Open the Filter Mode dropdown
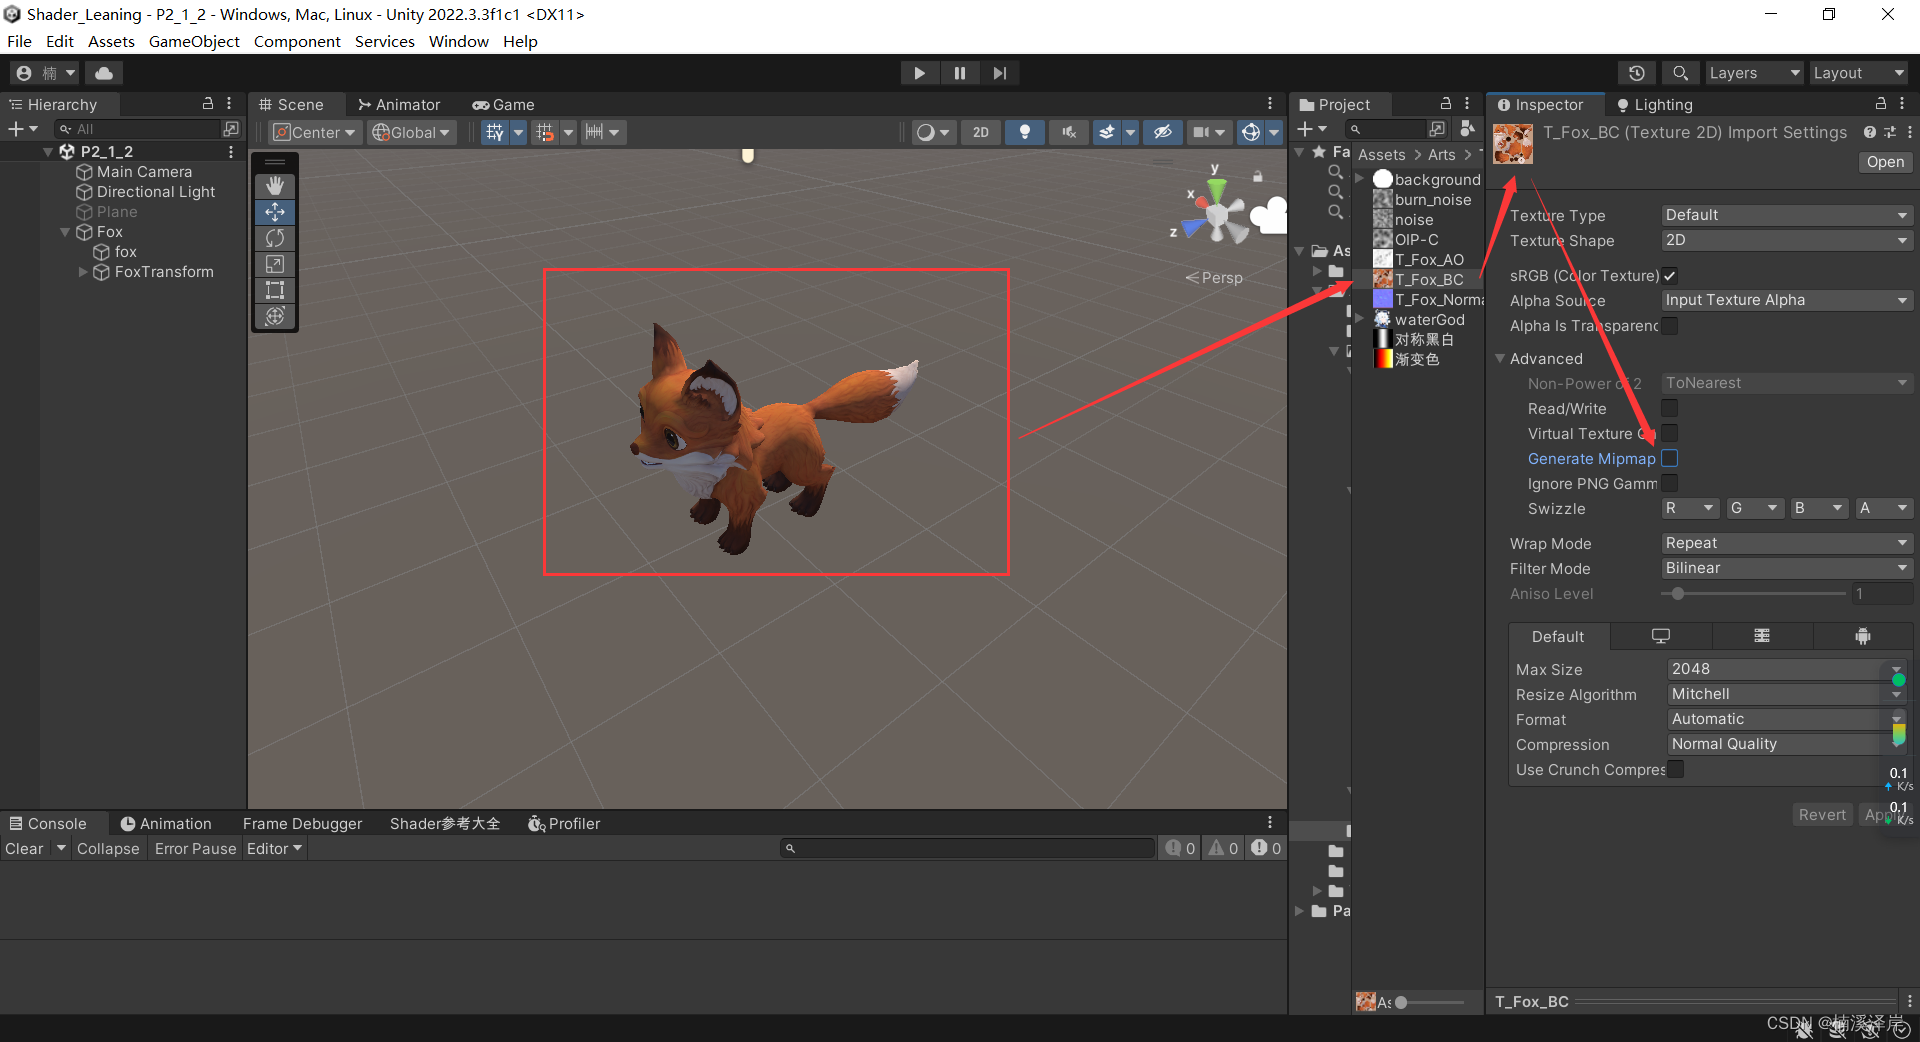Screen dimensions: 1920x1042 click(1786, 568)
